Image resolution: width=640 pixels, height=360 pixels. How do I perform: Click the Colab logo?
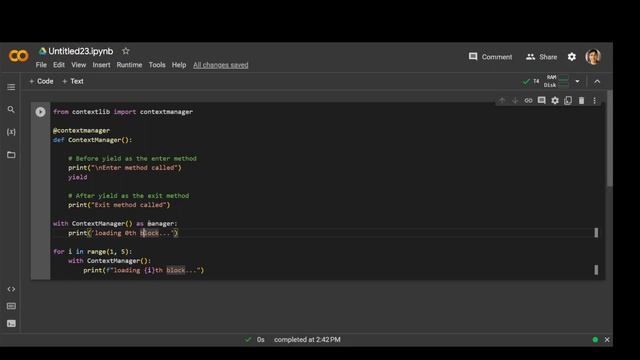click(19, 56)
